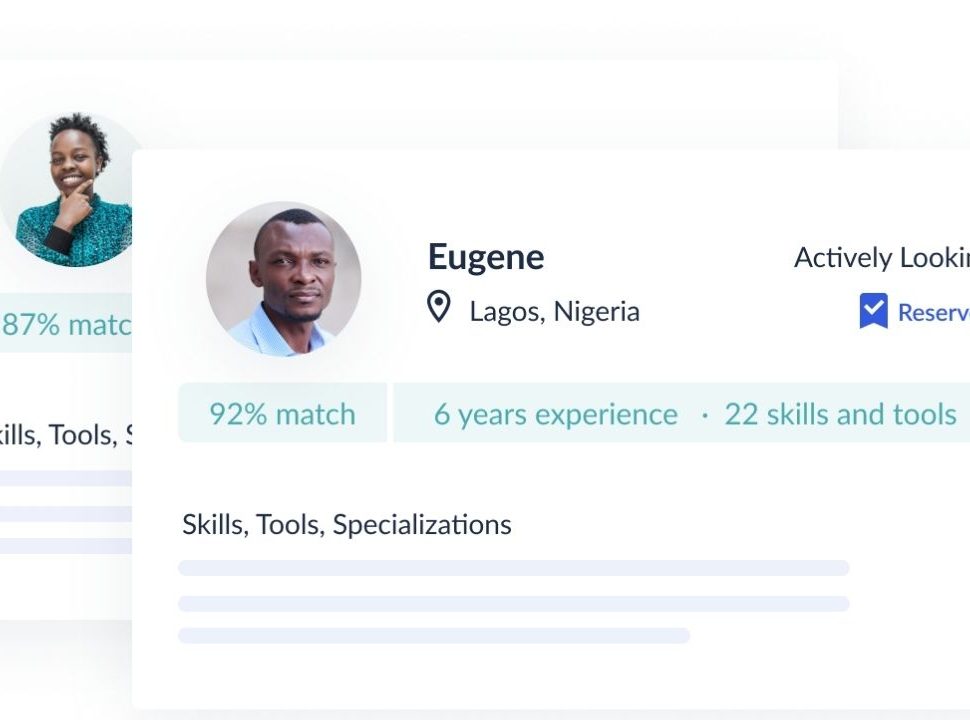Screen dimensions: 970x720
Task: Click the bottom placeholder bar on back card
Action: 66,546
